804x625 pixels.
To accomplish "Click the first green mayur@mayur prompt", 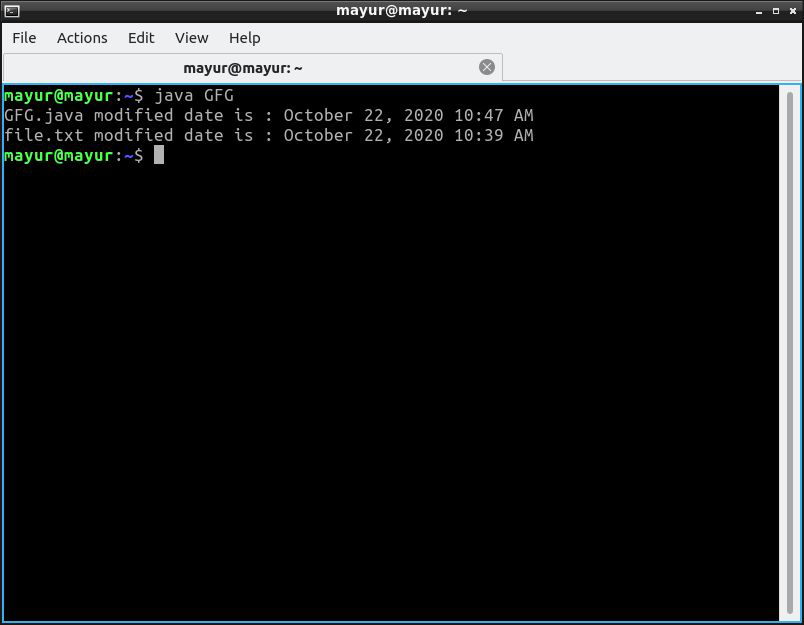I will click(x=58, y=96).
